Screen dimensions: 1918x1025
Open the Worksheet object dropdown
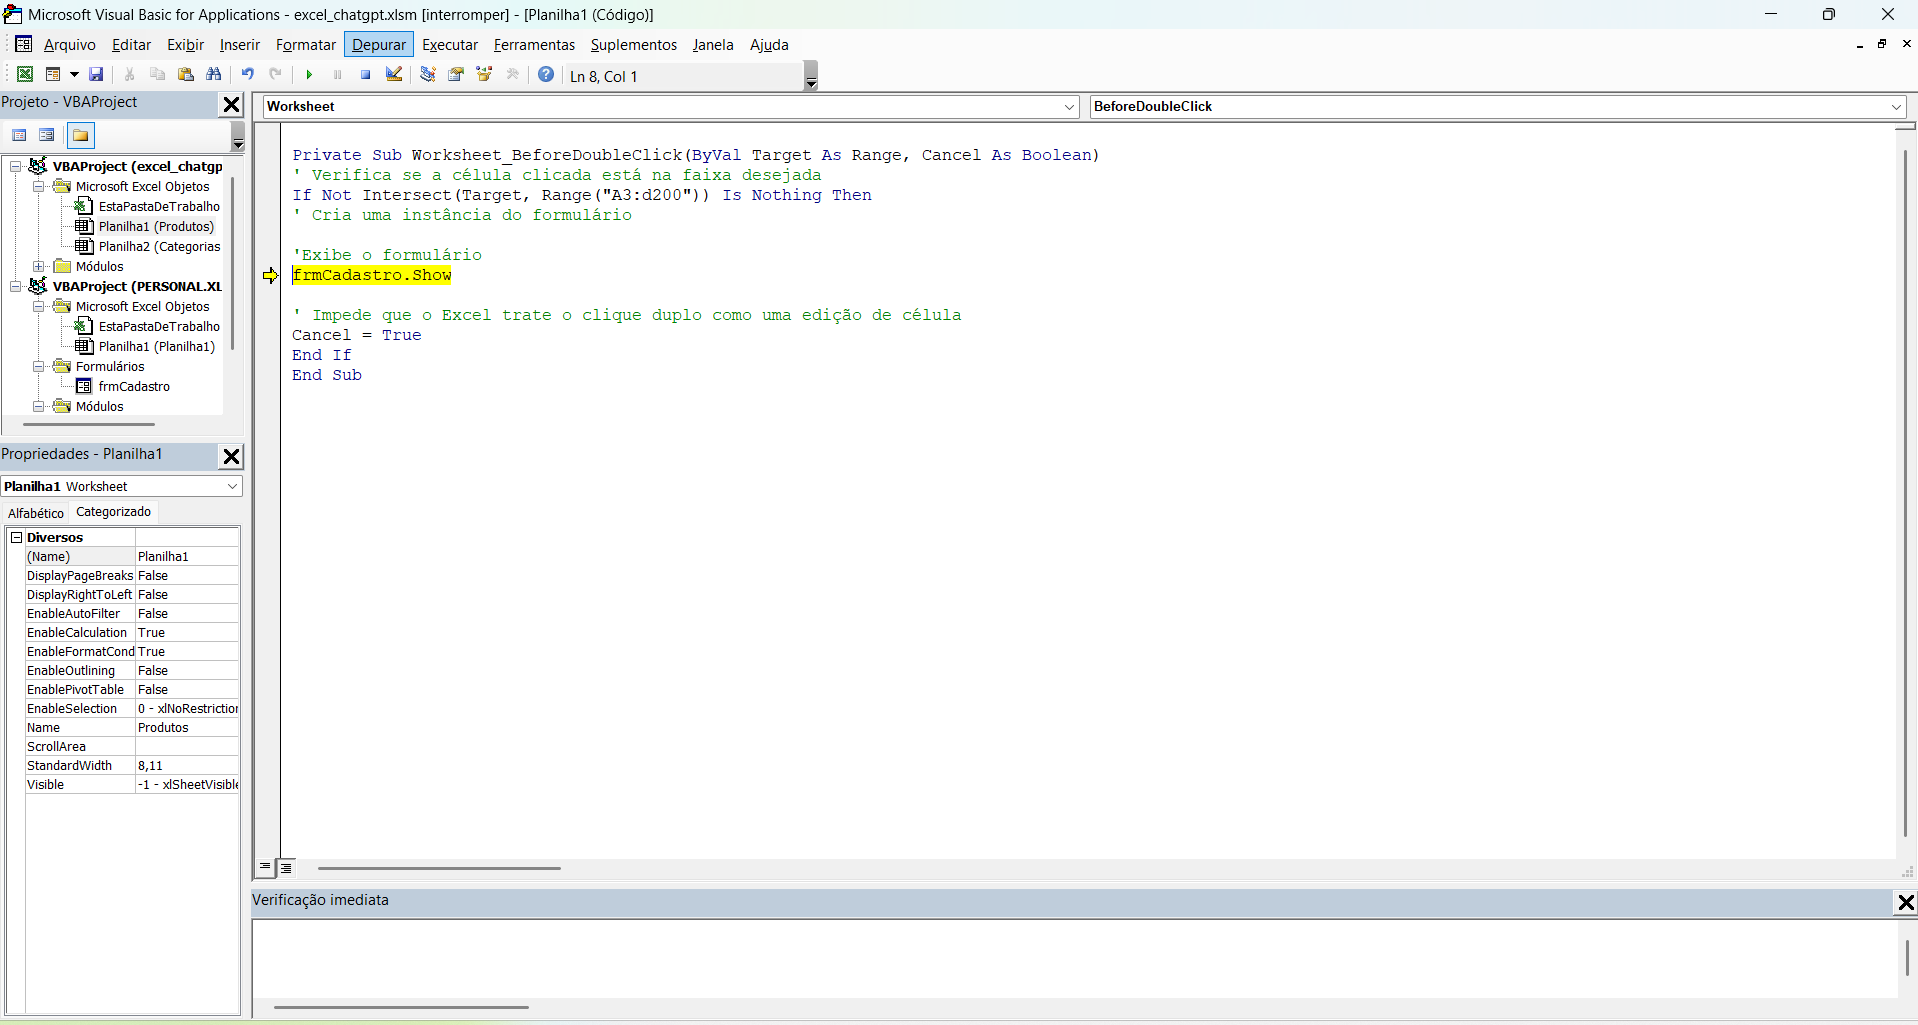point(1069,107)
